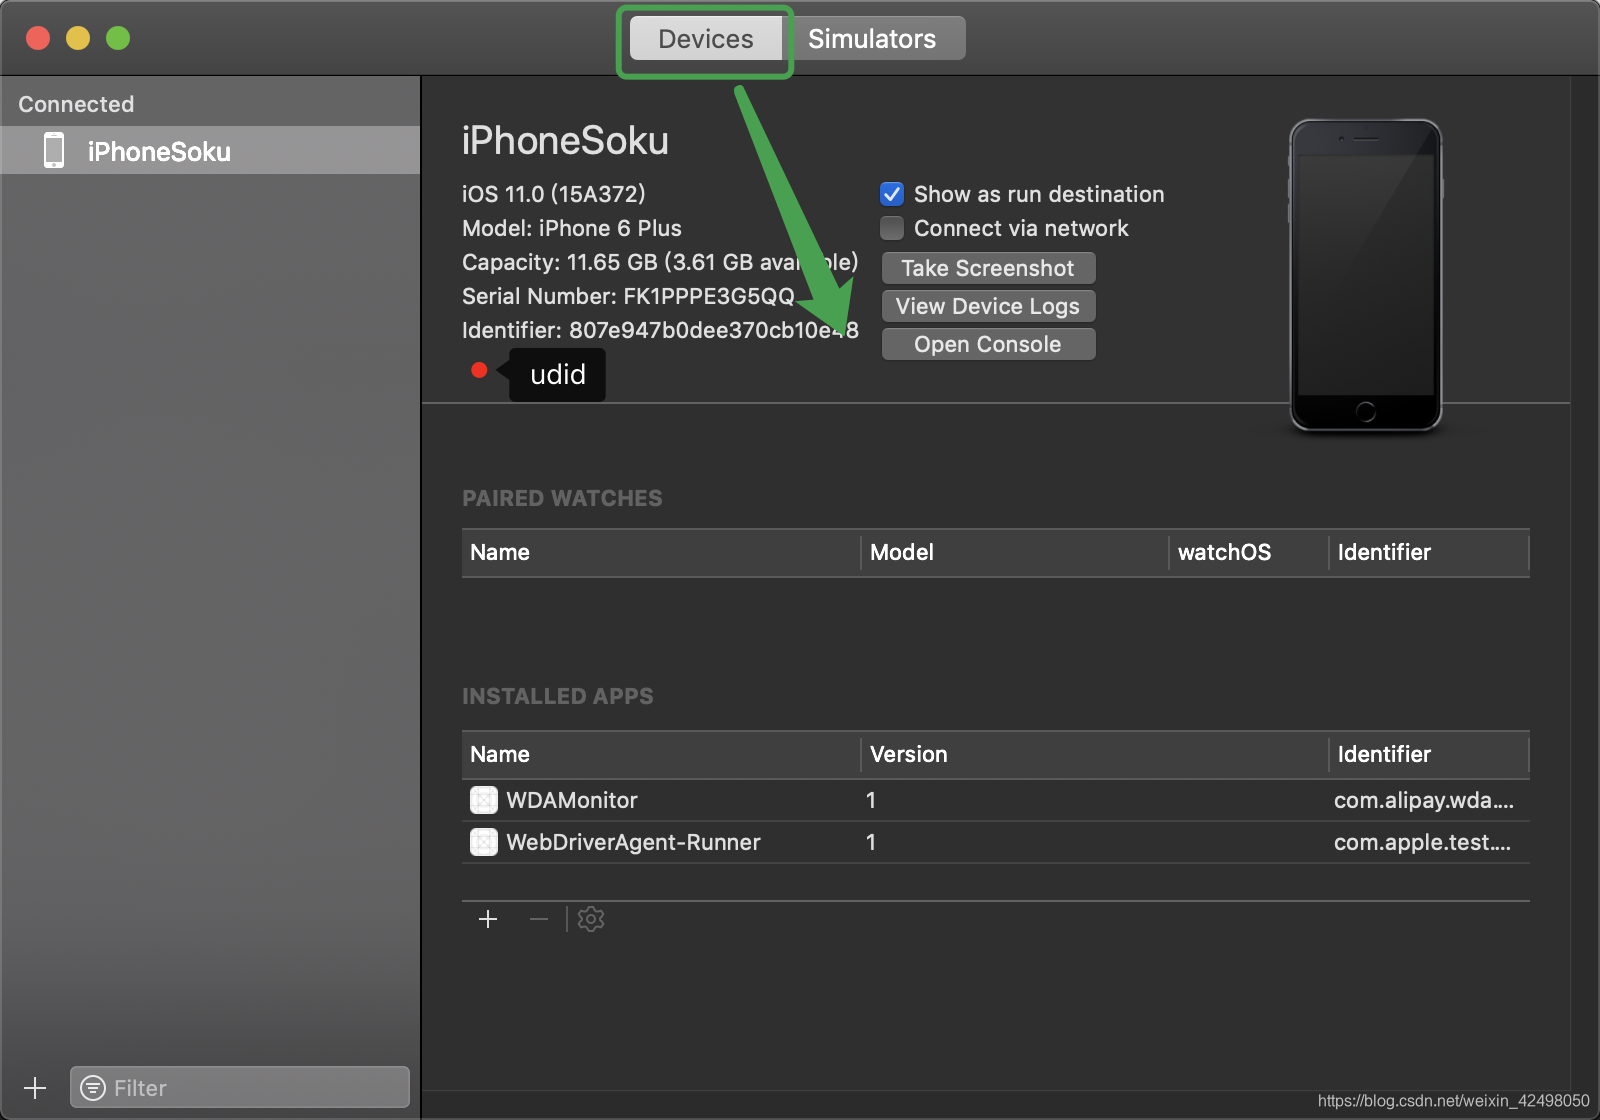The height and width of the screenshot is (1120, 1600).
Task: Switch to the Simulators tab
Action: [x=873, y=39]
